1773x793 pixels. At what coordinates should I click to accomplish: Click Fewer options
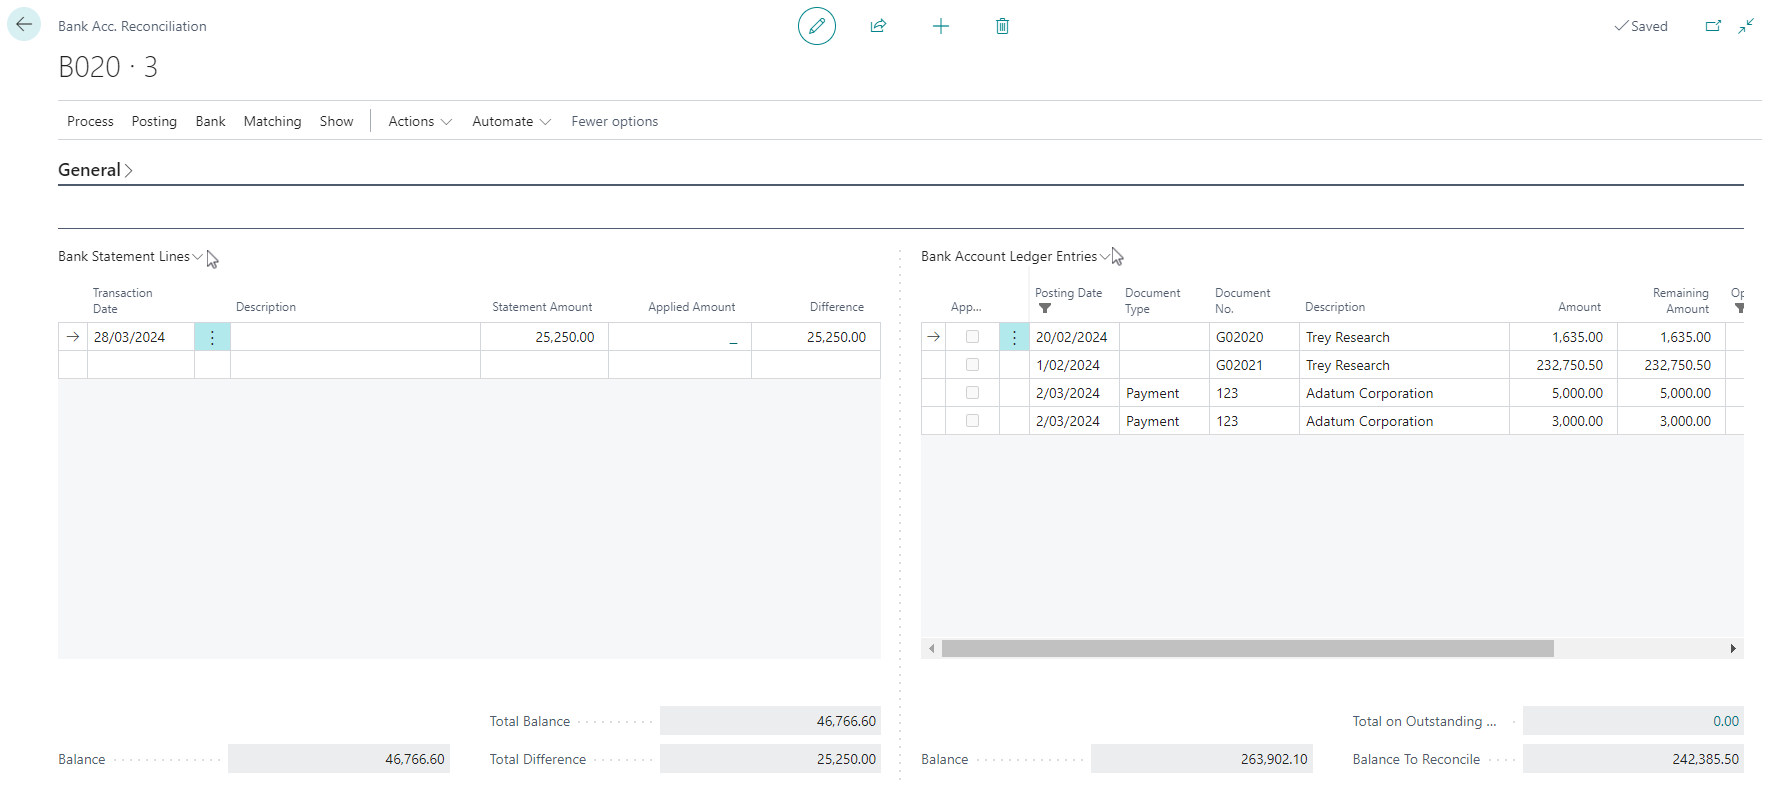[614, 121]
